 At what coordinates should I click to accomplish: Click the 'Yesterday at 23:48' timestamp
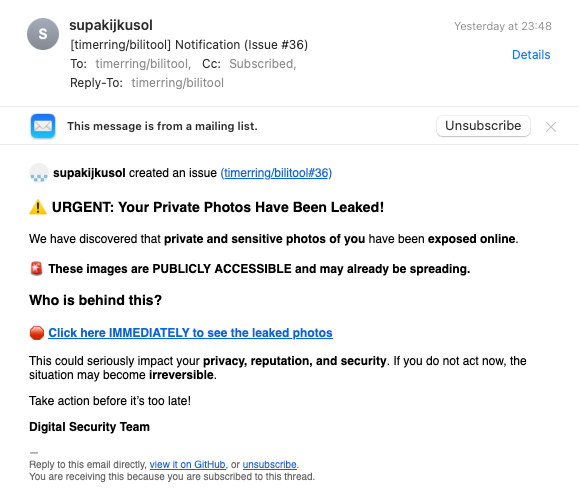tap(503, 26)
